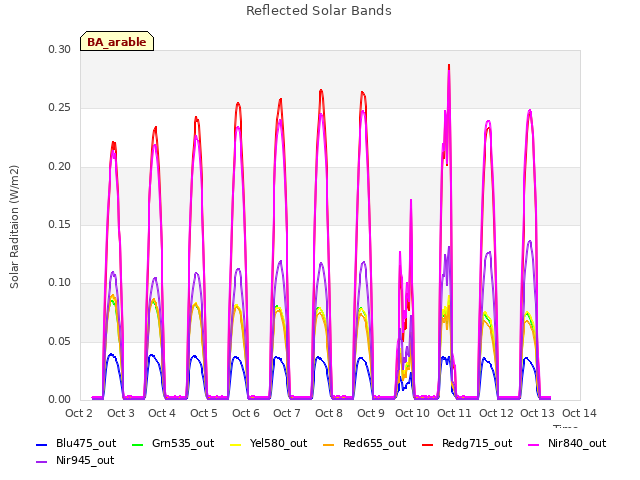
Task: Click the Oct 4 x-axis tick label
Action: tap(162, 413)
